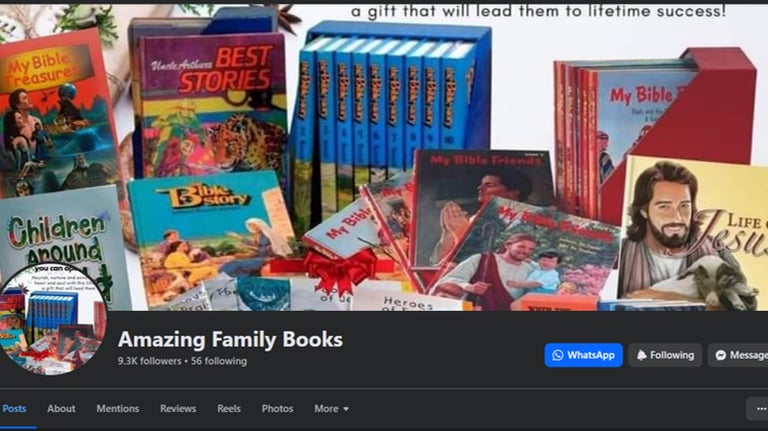
Task: Select the Reels tab
Action: pyautogui.click(x=229, y=408)
